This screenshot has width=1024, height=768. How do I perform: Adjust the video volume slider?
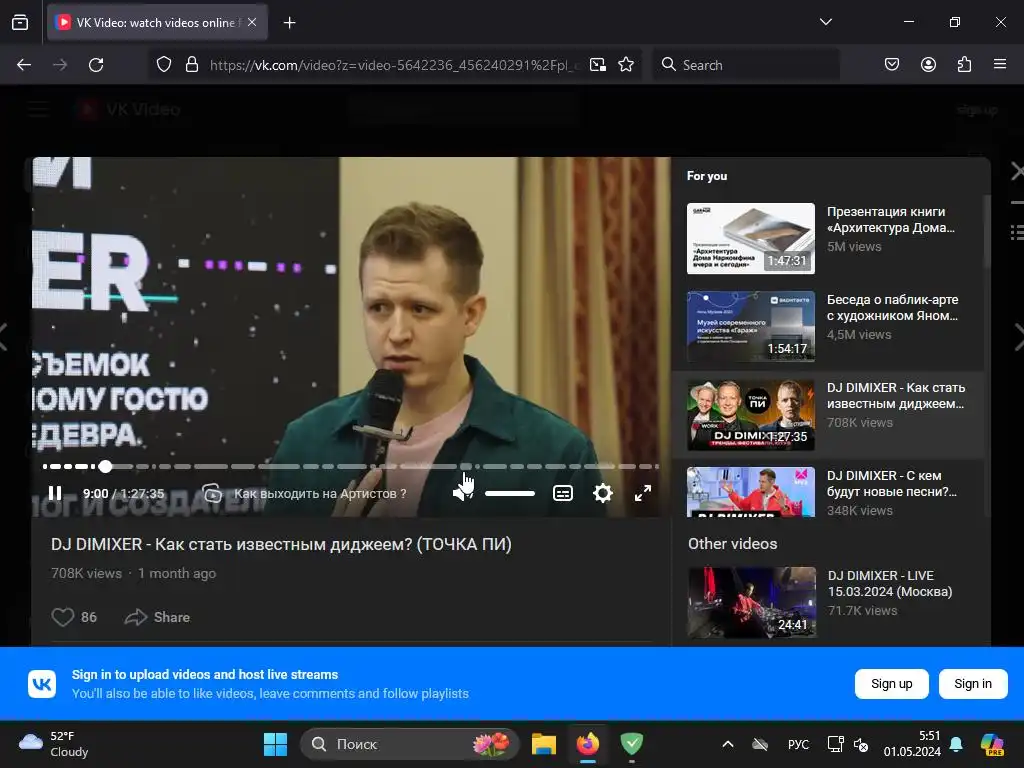point(510,493)
